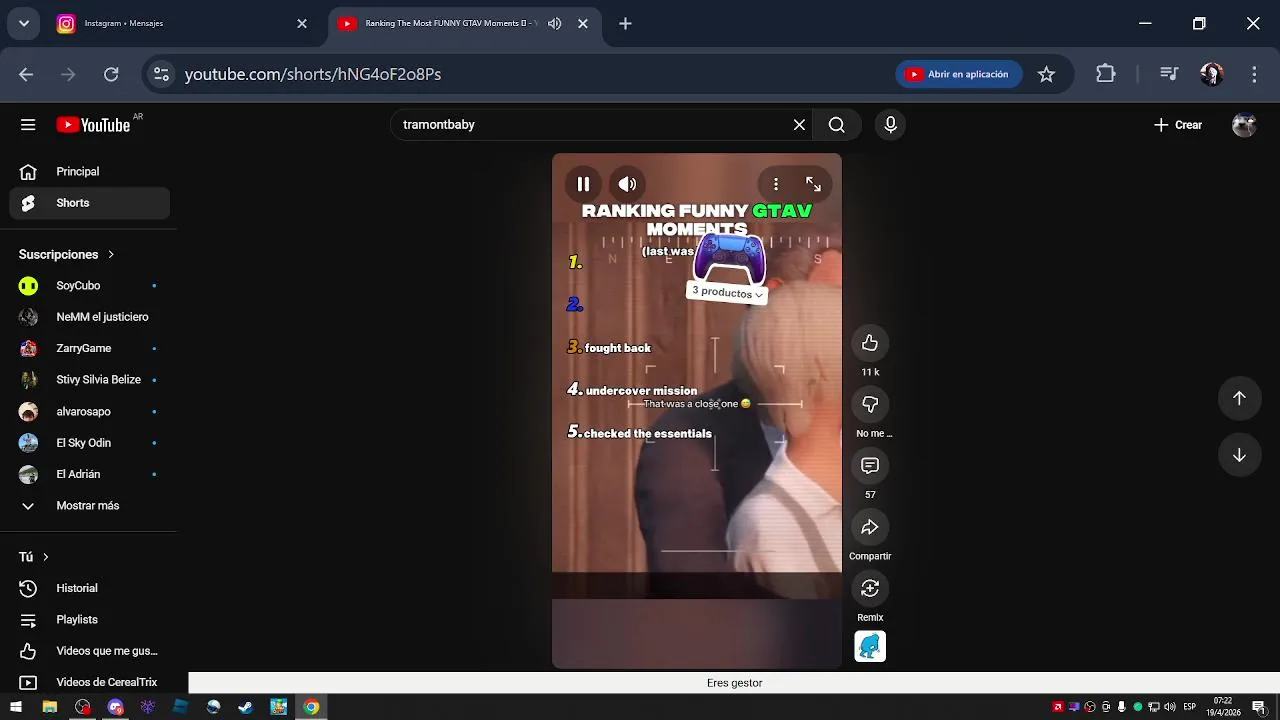Close the Instagram Mensajes tab
This screenshot has height=720, width=1280.
click(x=302, y=24)
